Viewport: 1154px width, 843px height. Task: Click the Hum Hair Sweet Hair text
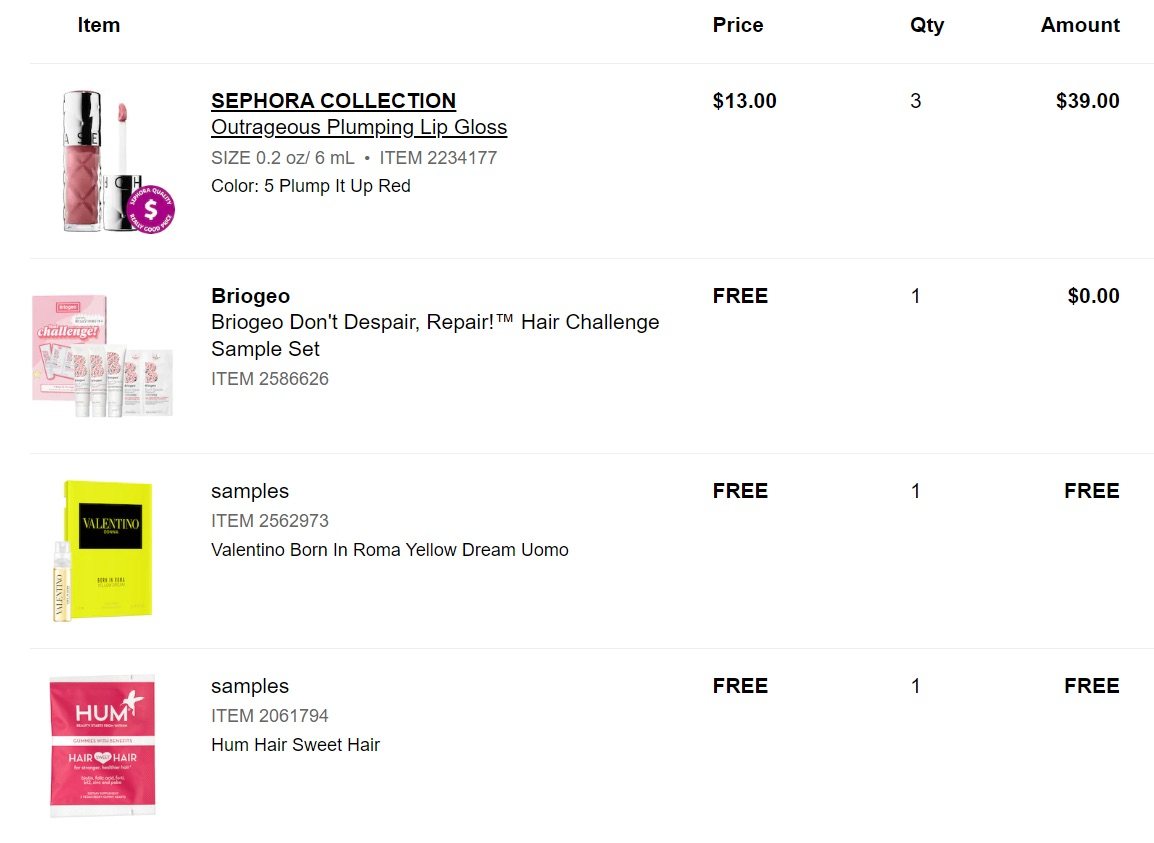pos(295,745)
